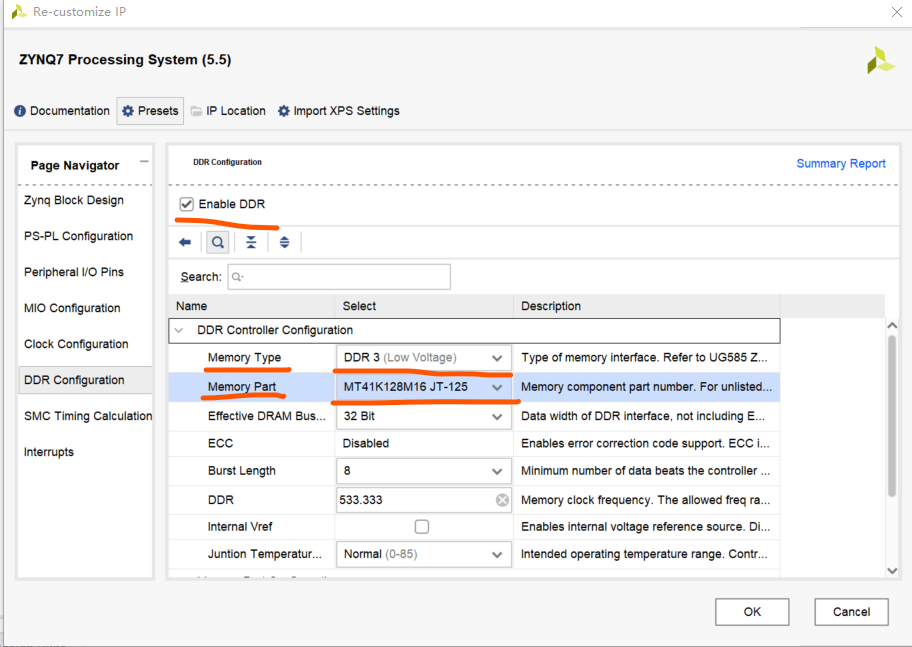Enable the Internal Vref checkbox
Viewport: 912px width, 647px height.
[x=422, y=527]
